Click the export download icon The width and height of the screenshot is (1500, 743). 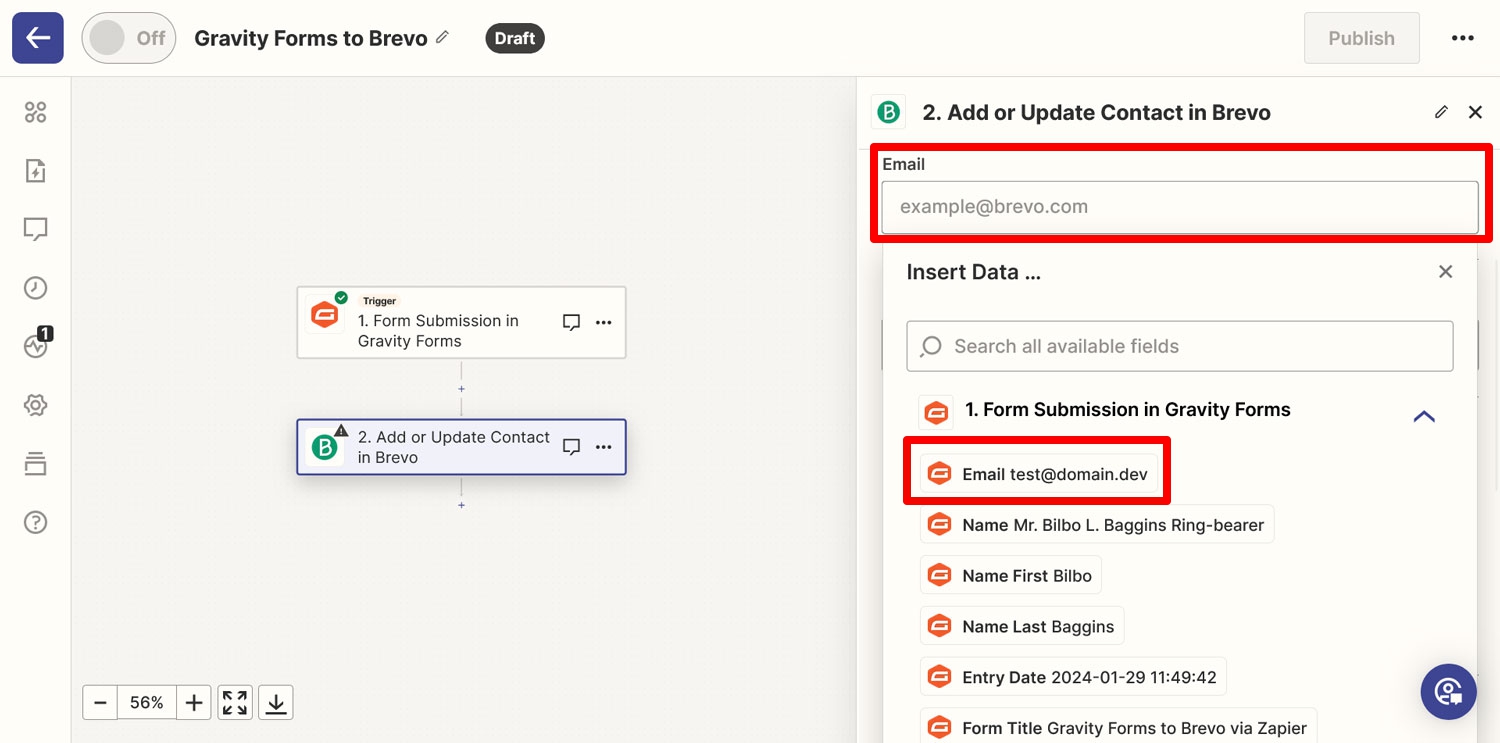(x=276, y=703)
